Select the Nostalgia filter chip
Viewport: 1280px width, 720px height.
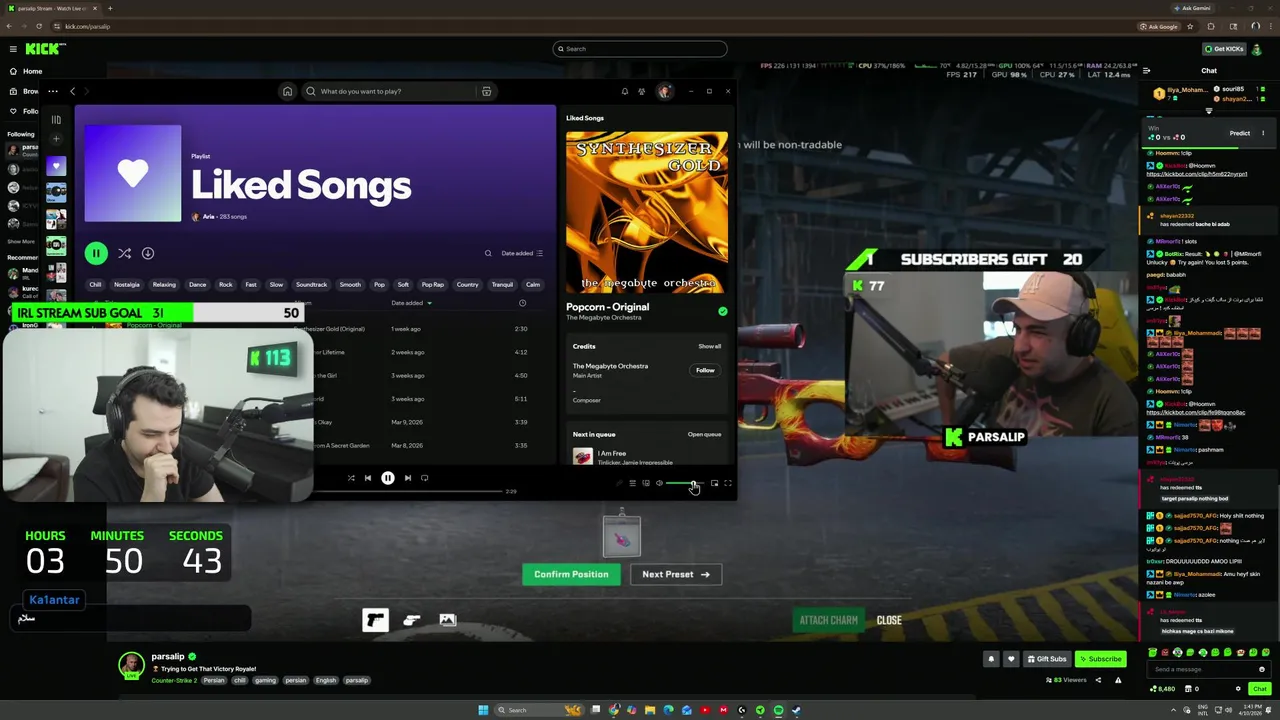[127, 284]
